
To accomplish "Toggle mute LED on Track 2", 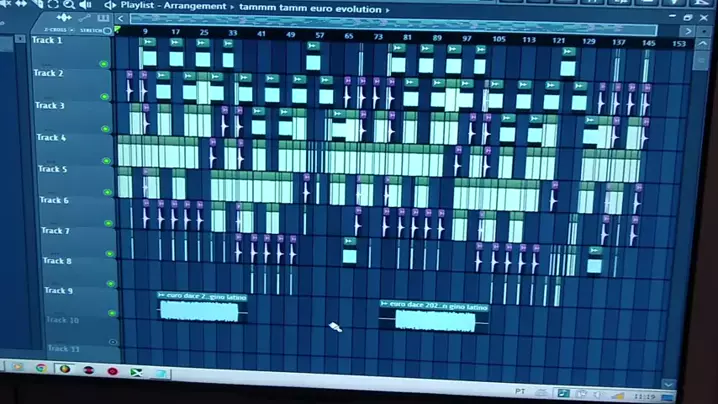I will click(105, 97).
